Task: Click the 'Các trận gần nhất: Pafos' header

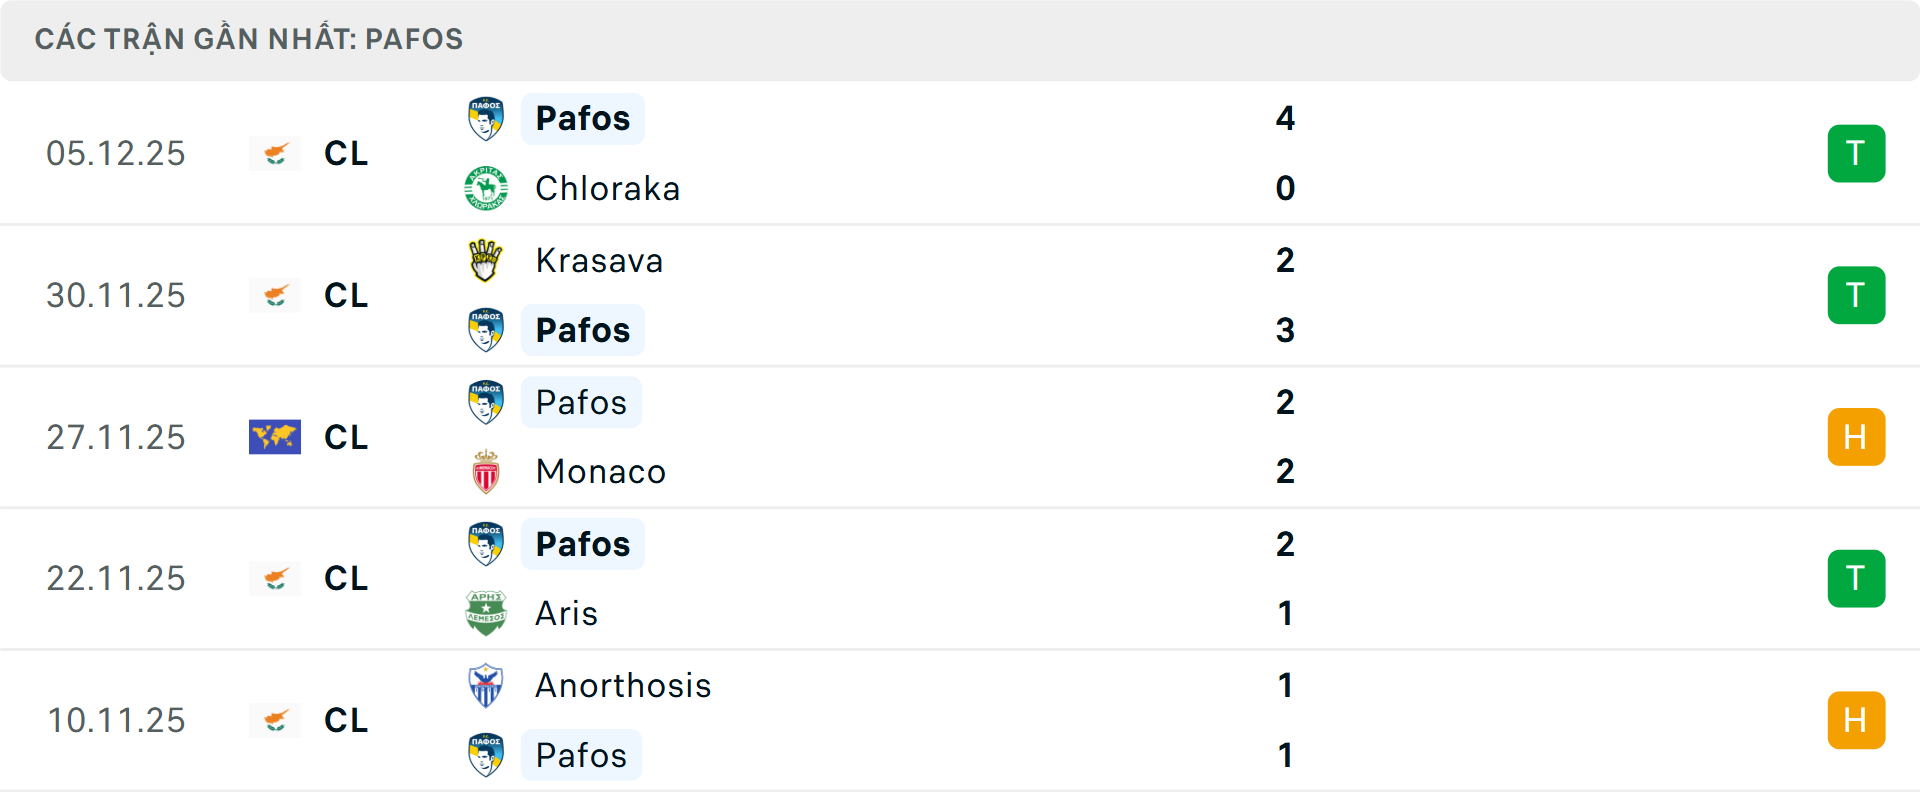Action: pyautogui.click(x=249, y=39)
